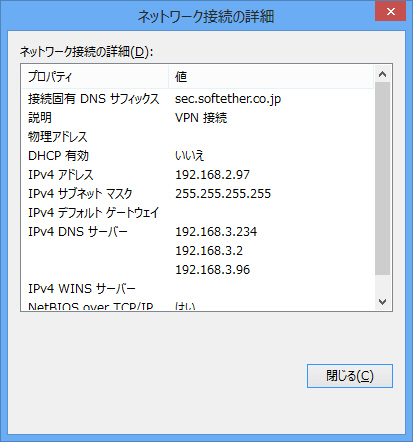The height and width of the screenshot is (442, 413).
Task: Click the DNS value 192.168.3.2
Action: (x=209, y=251)
